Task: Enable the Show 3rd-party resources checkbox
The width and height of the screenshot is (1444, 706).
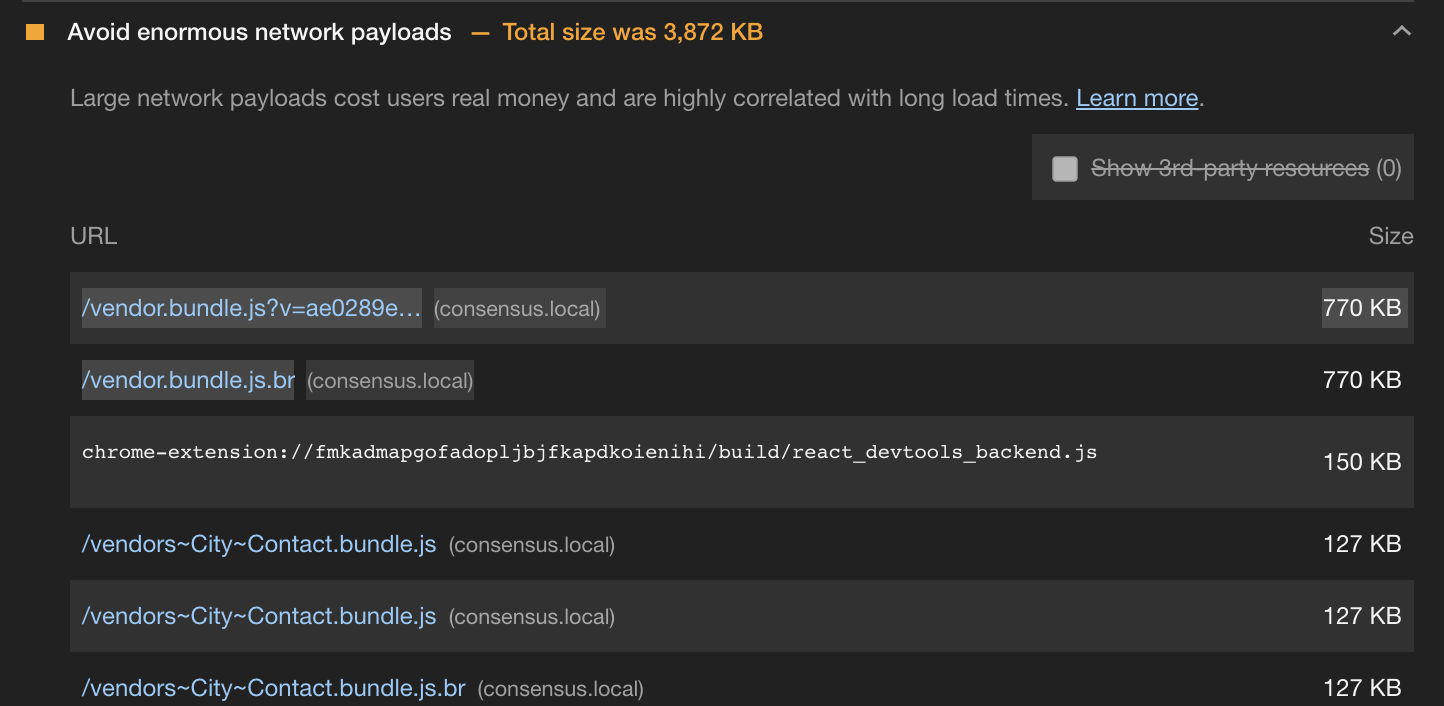Action: point(1064,168)
